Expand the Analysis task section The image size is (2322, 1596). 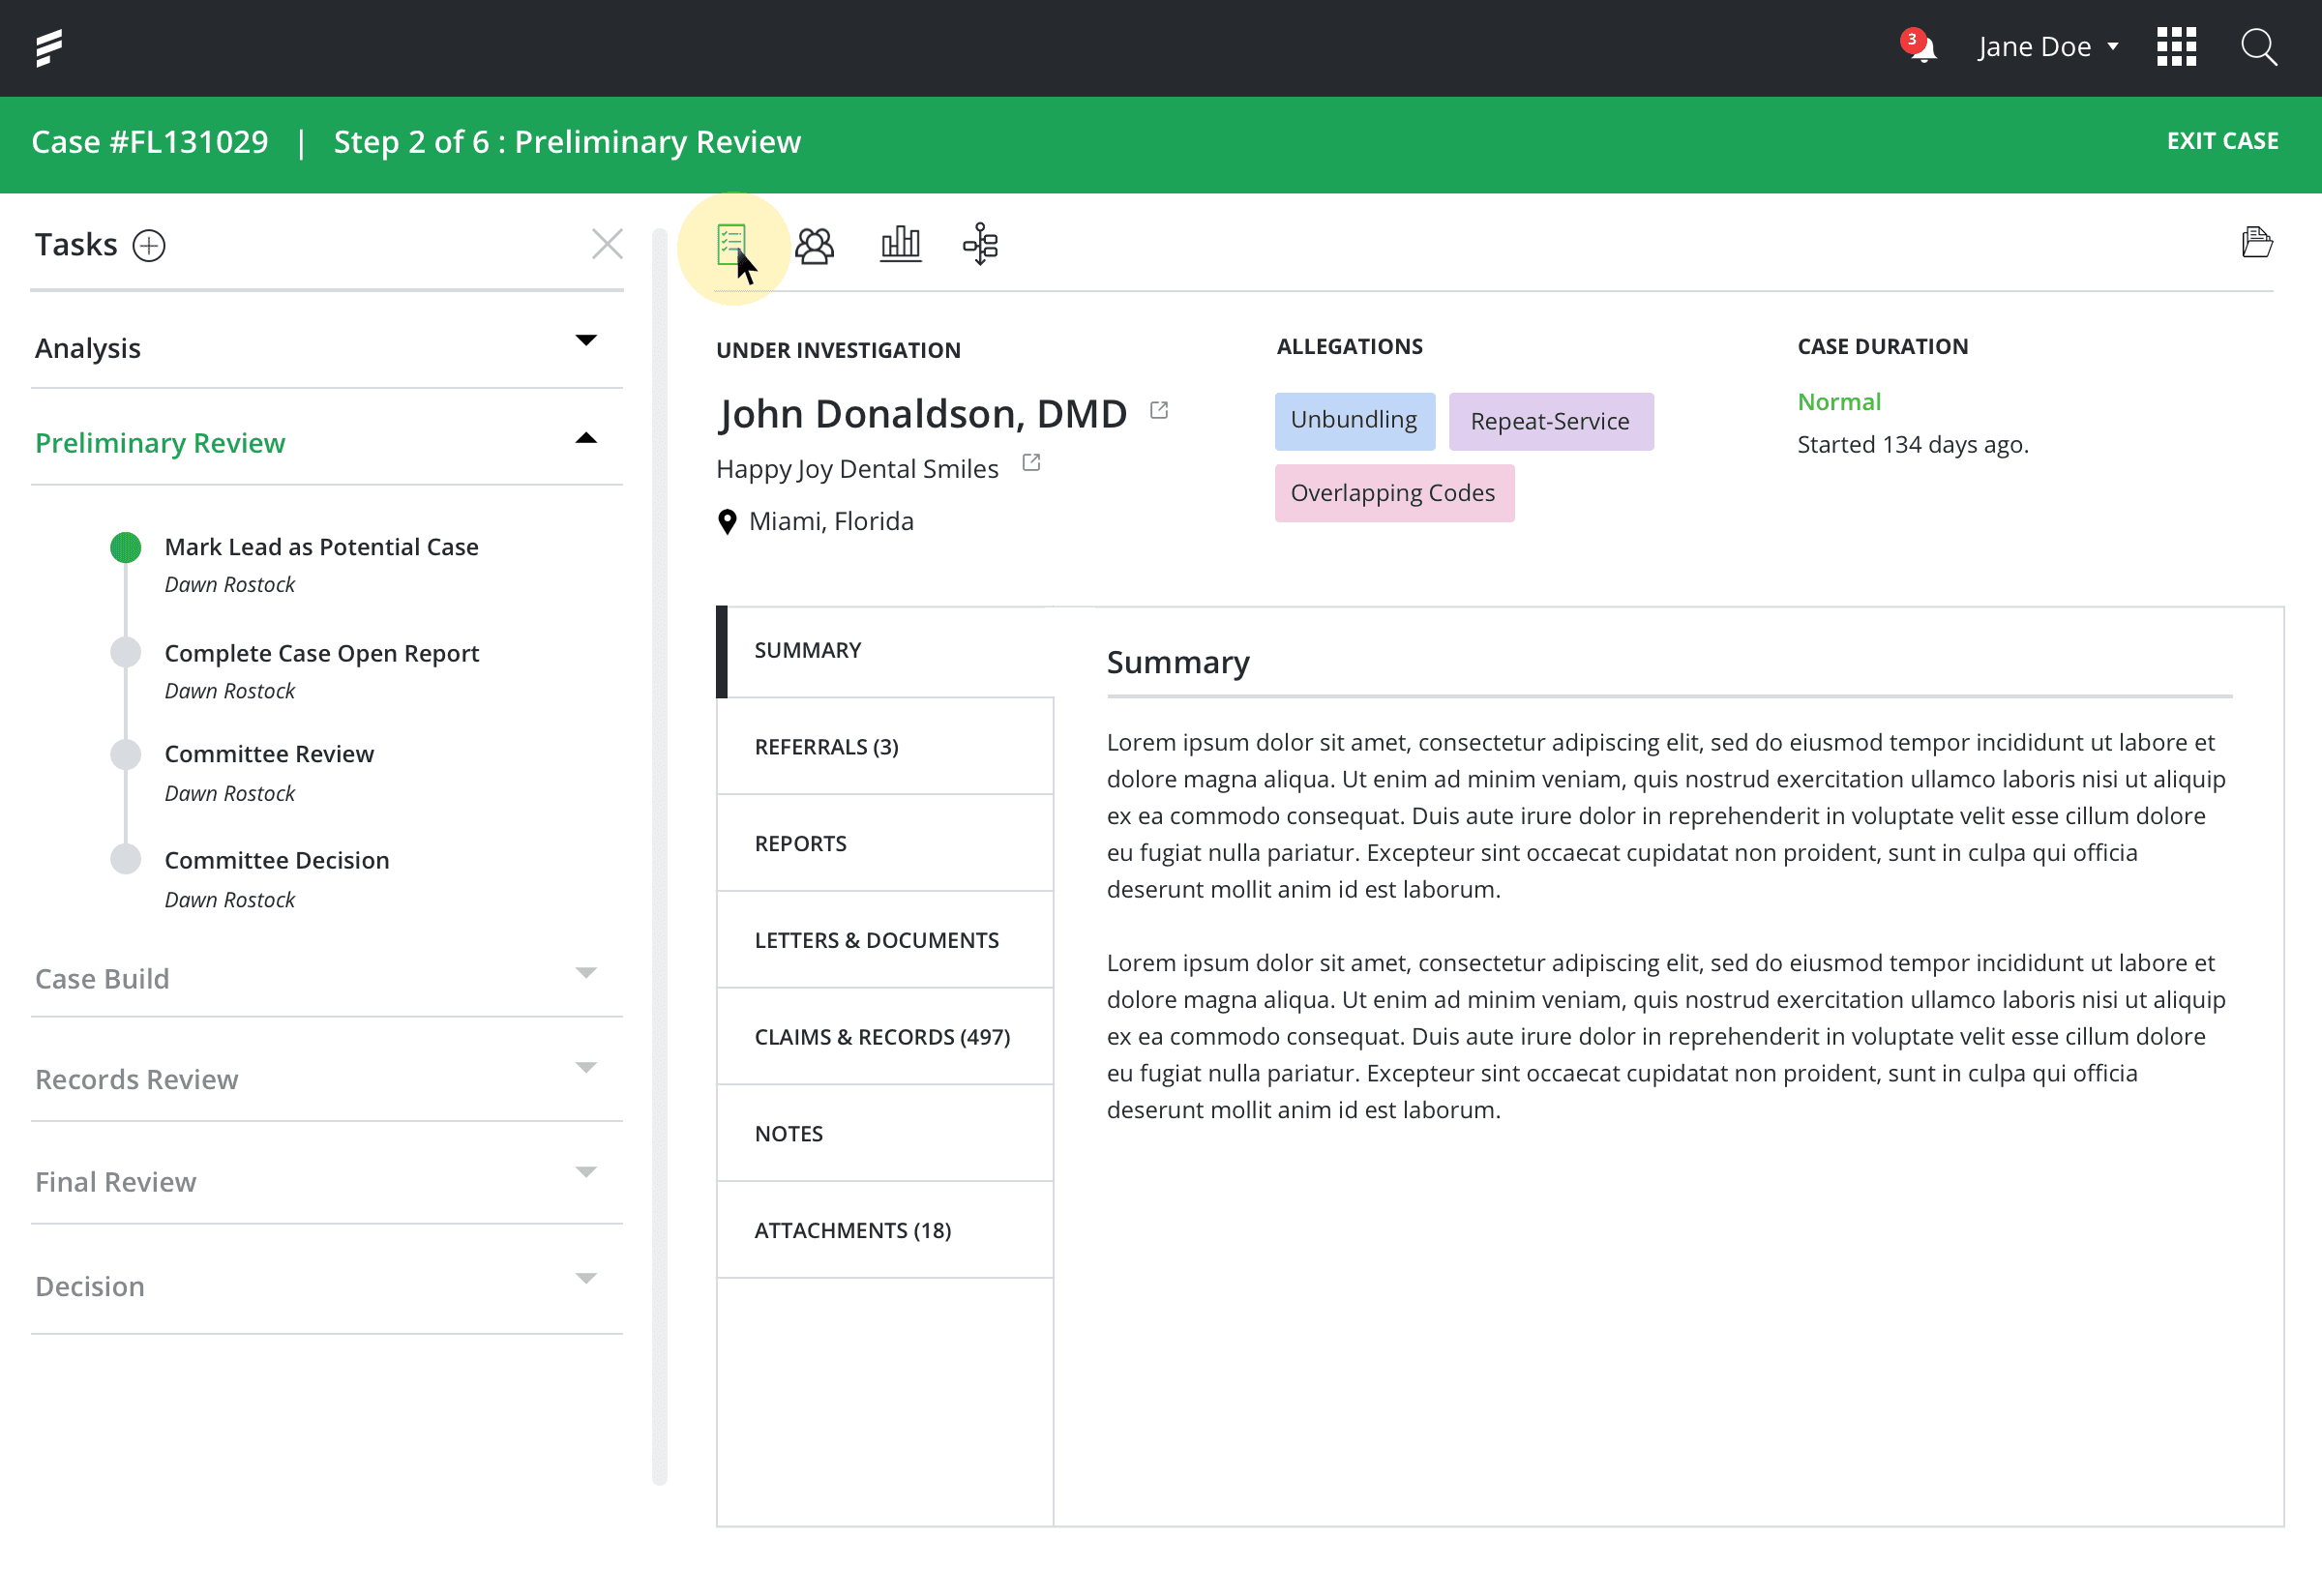[x=586, y=341]
